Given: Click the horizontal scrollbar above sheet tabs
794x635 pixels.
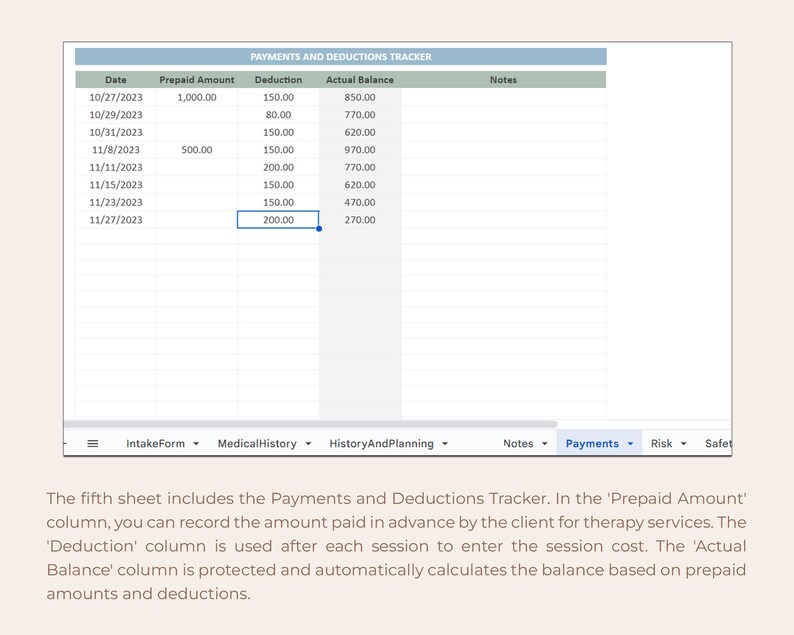Looking at the screenshot, I should [310, 424].
